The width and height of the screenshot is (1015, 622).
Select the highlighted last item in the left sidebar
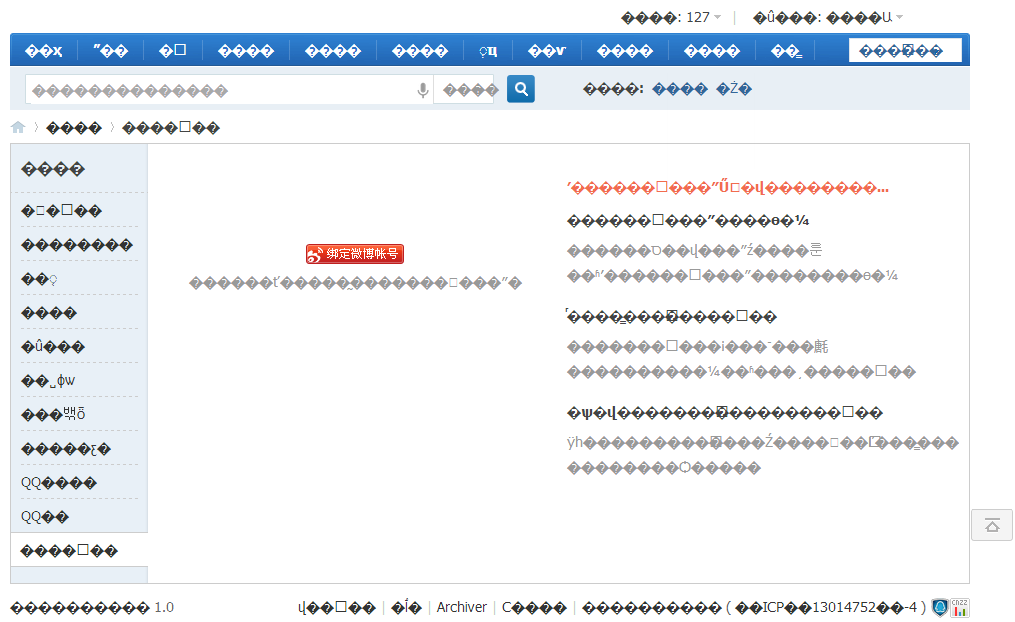click(79, 550)
